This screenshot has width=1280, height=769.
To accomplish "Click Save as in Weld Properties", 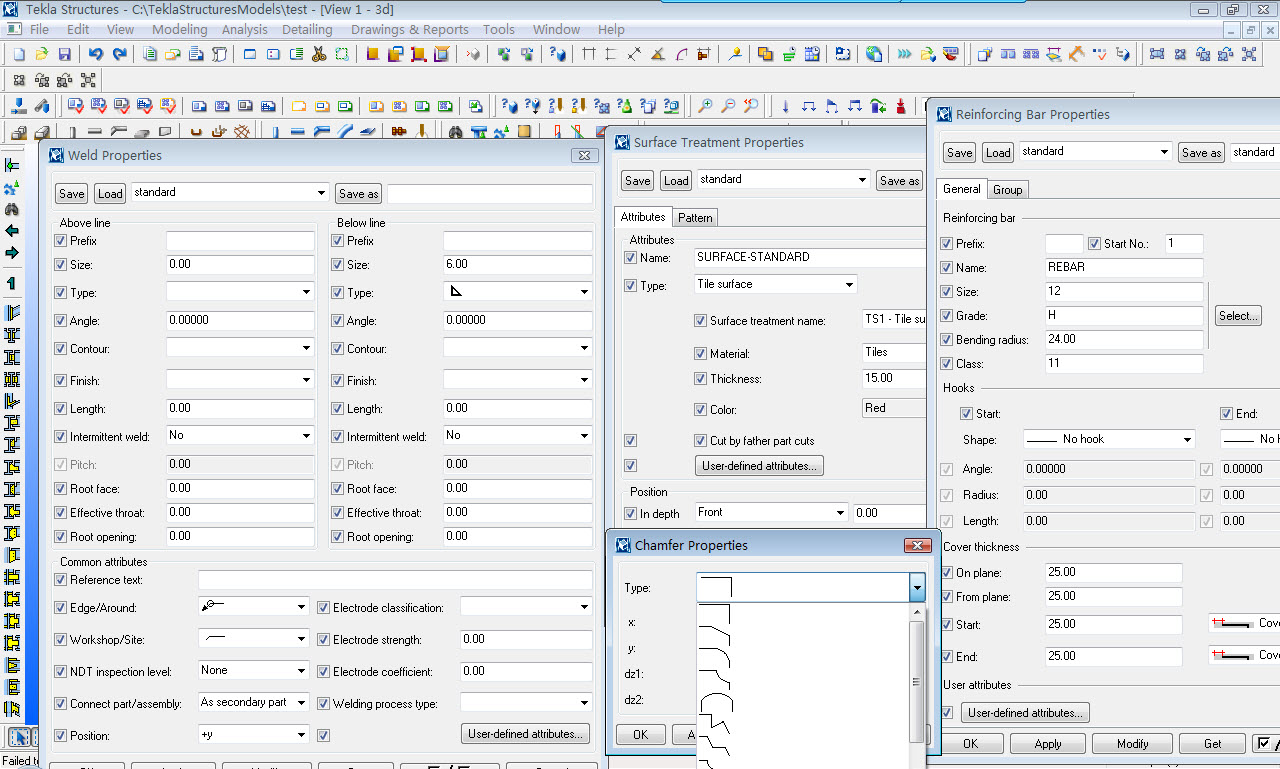I will [358, 194].
